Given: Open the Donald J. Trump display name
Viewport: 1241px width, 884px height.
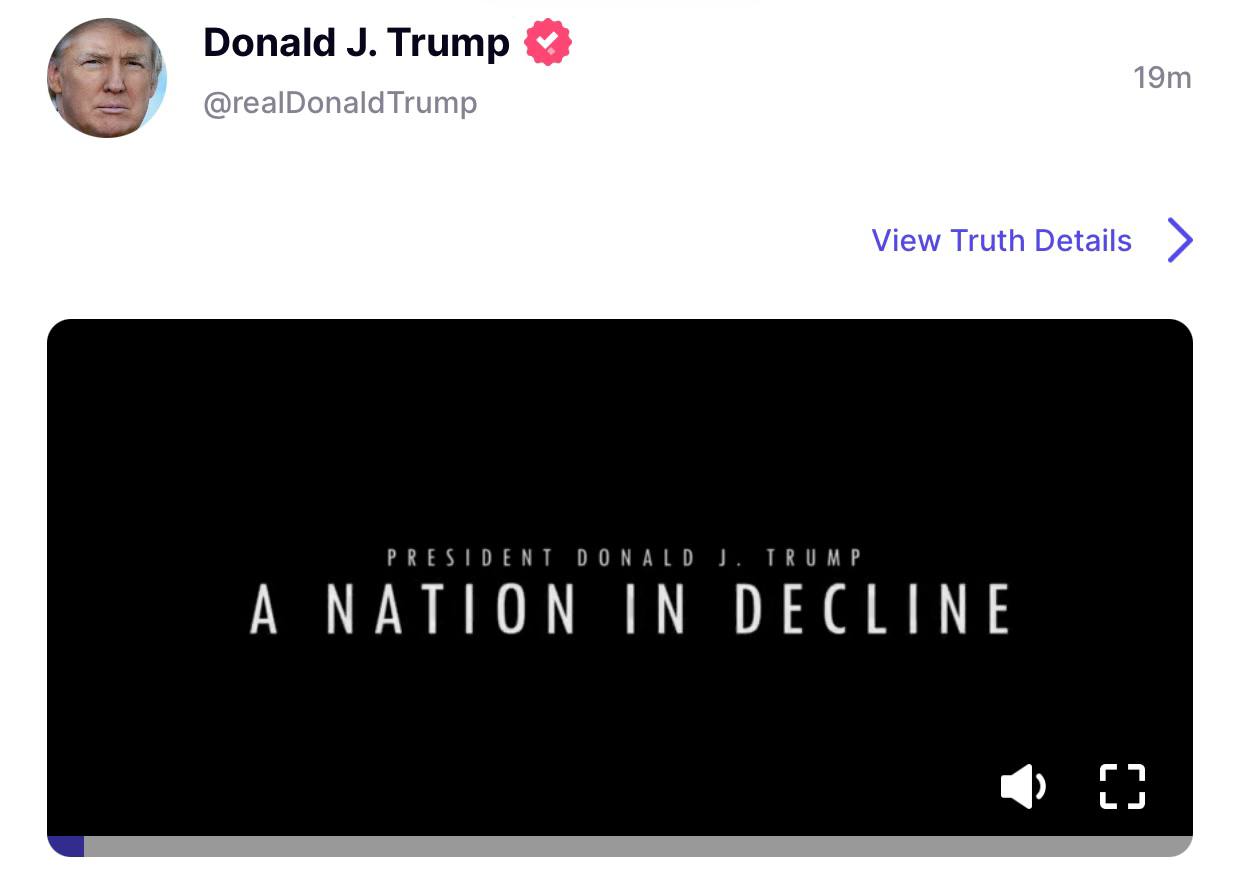Looking at the screenshot, I should tap(356, 43).
